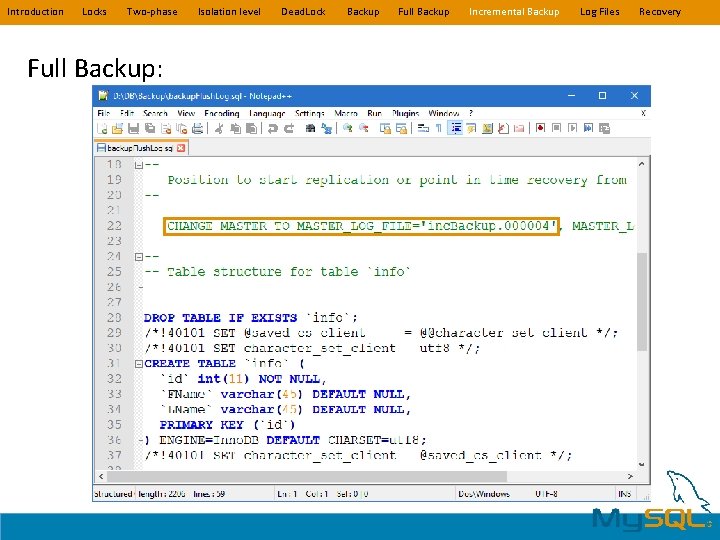The image size is (720, 540).
Task: Click the Stop Recording macro icon
Action: click(557, 129)
